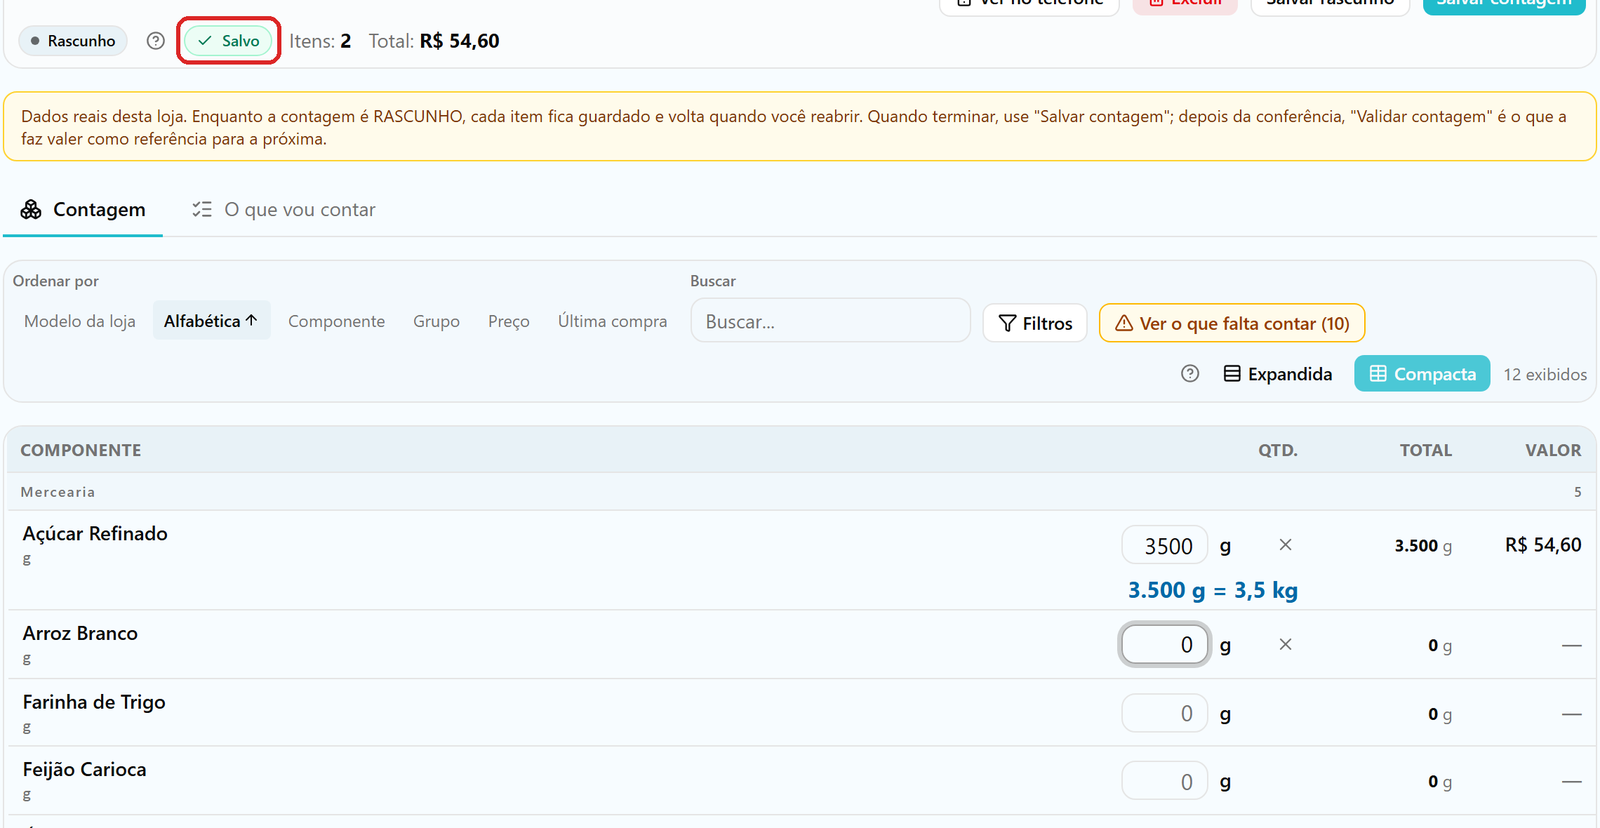Screen dimensions: 1600x828
Task: Sort by Modelo da loja
Action: 80,321
